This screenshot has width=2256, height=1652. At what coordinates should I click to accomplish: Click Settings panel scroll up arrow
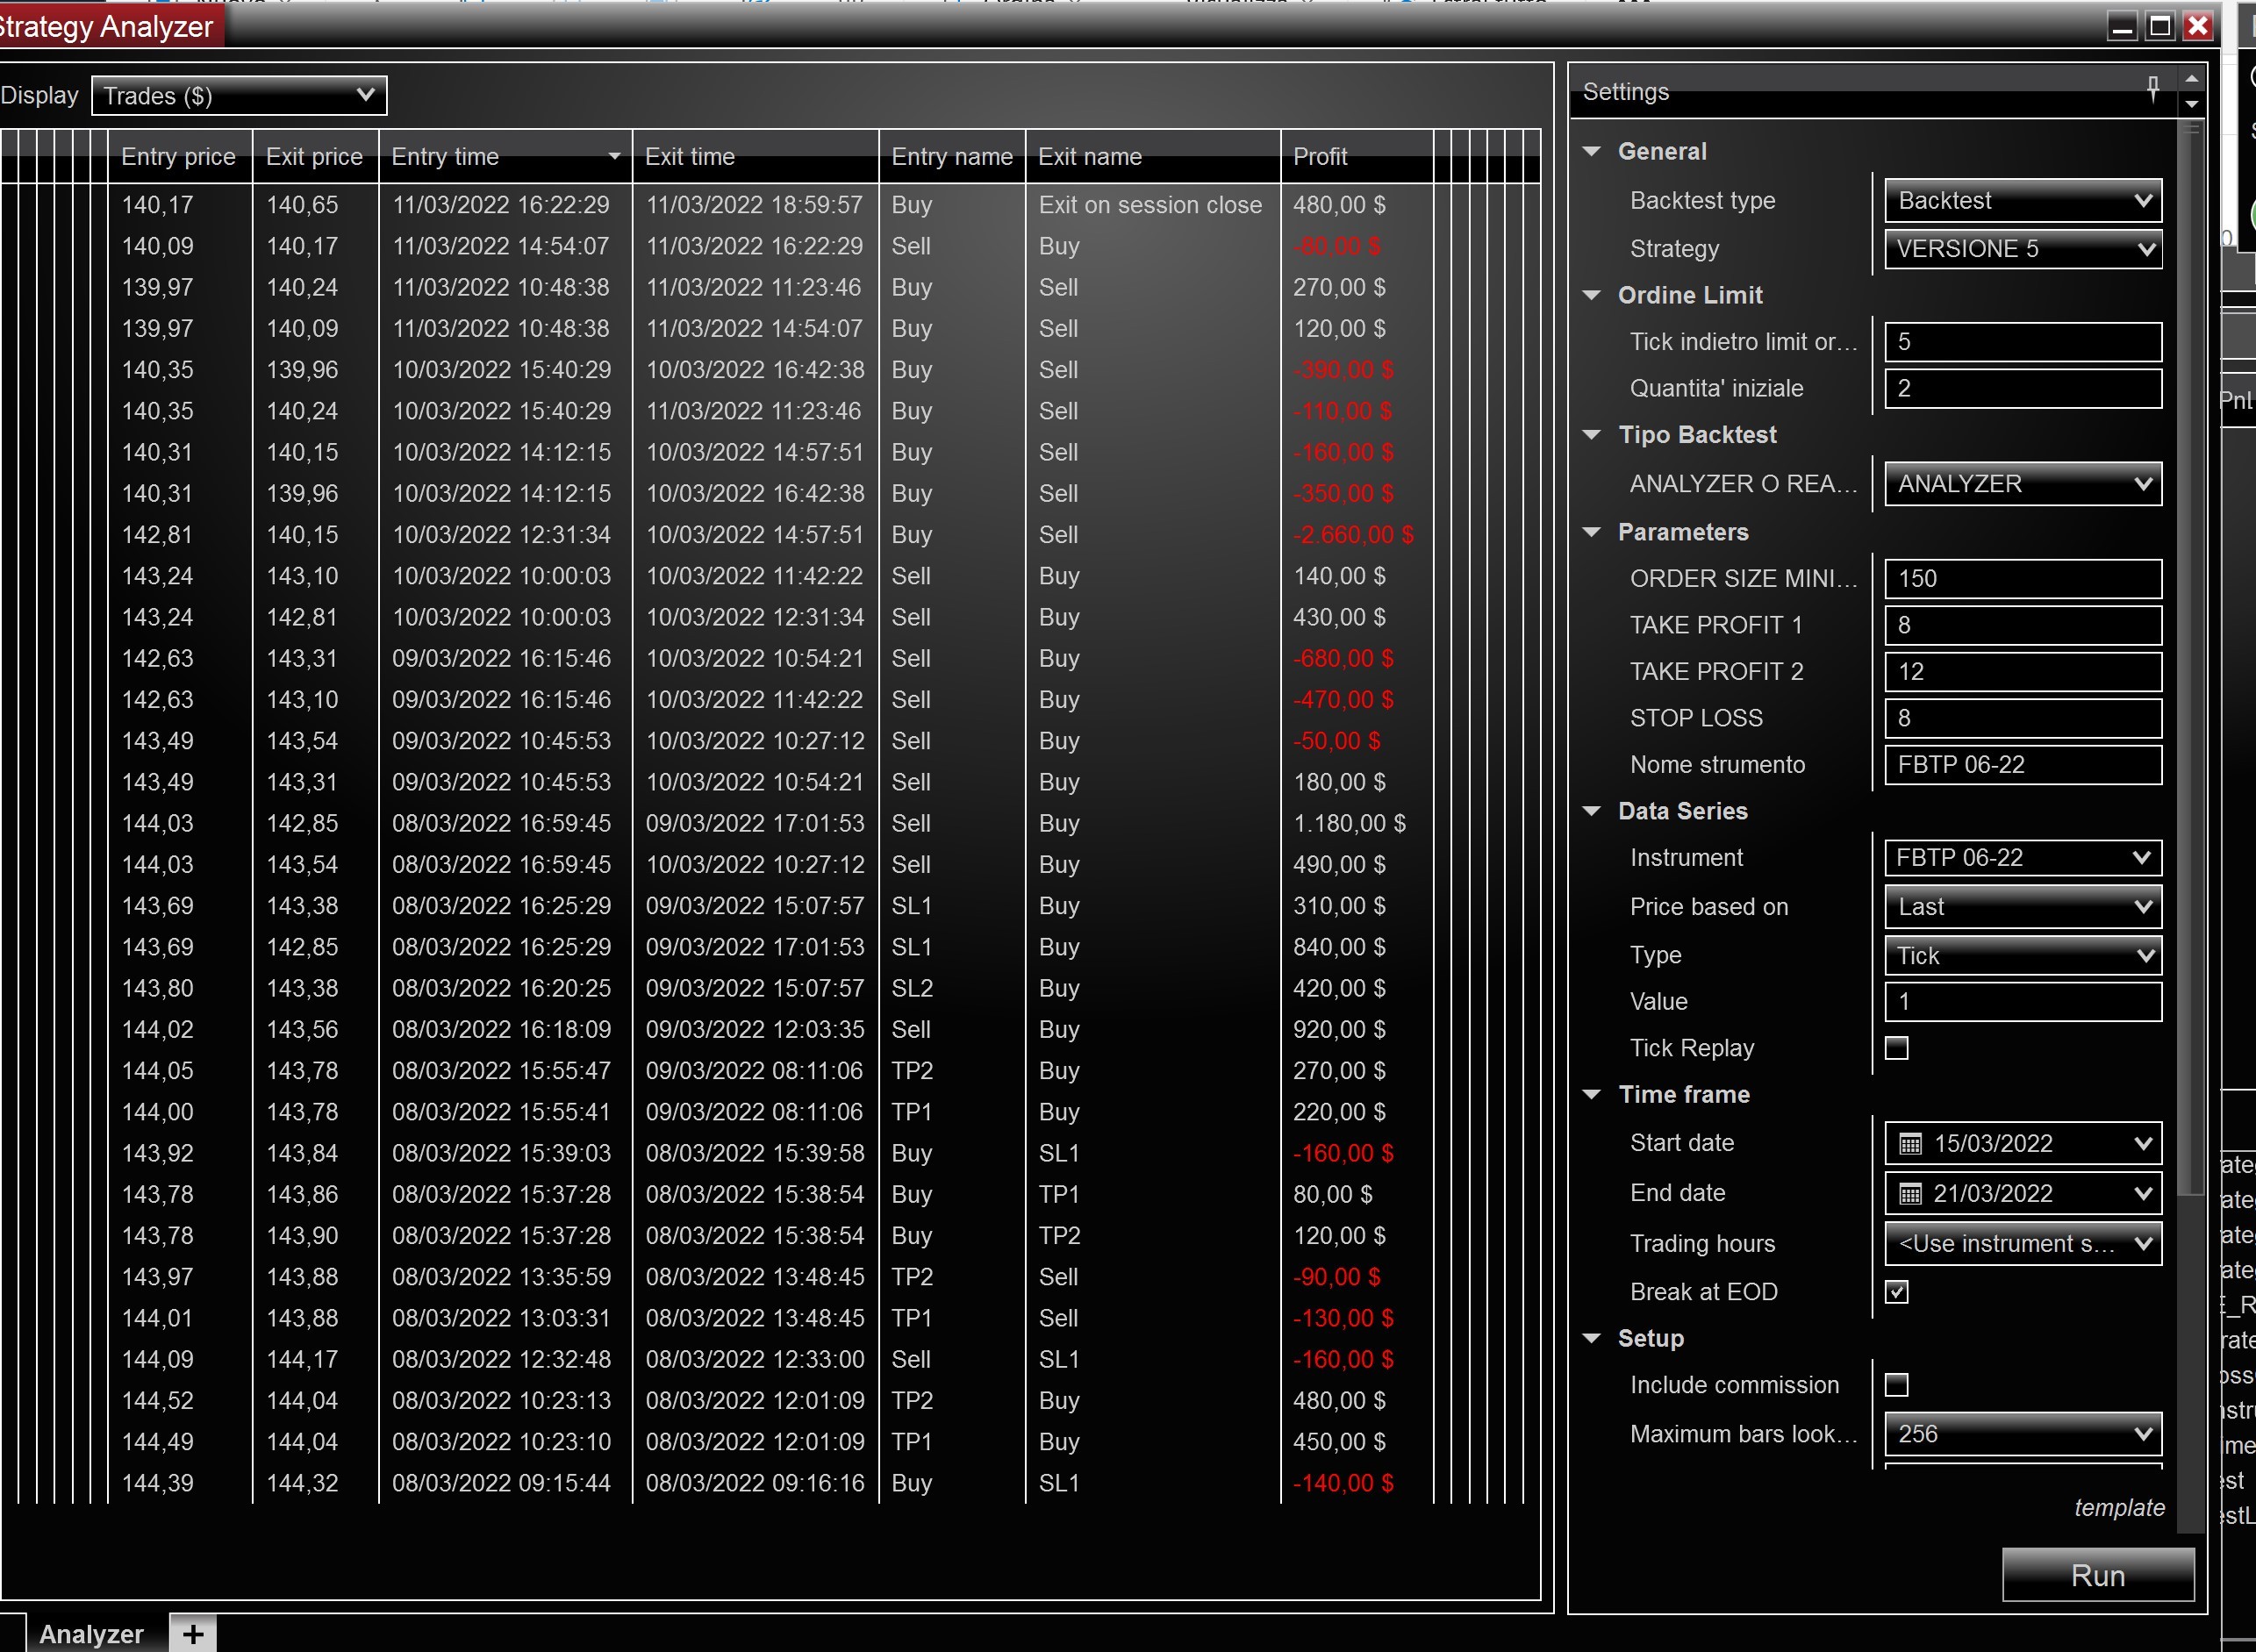pyautogui.click(x=2191, y=79)
